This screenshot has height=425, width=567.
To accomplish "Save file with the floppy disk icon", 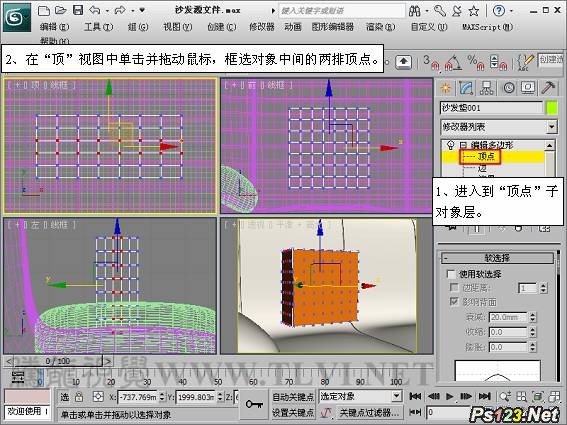I will click(x=78, y=10).
